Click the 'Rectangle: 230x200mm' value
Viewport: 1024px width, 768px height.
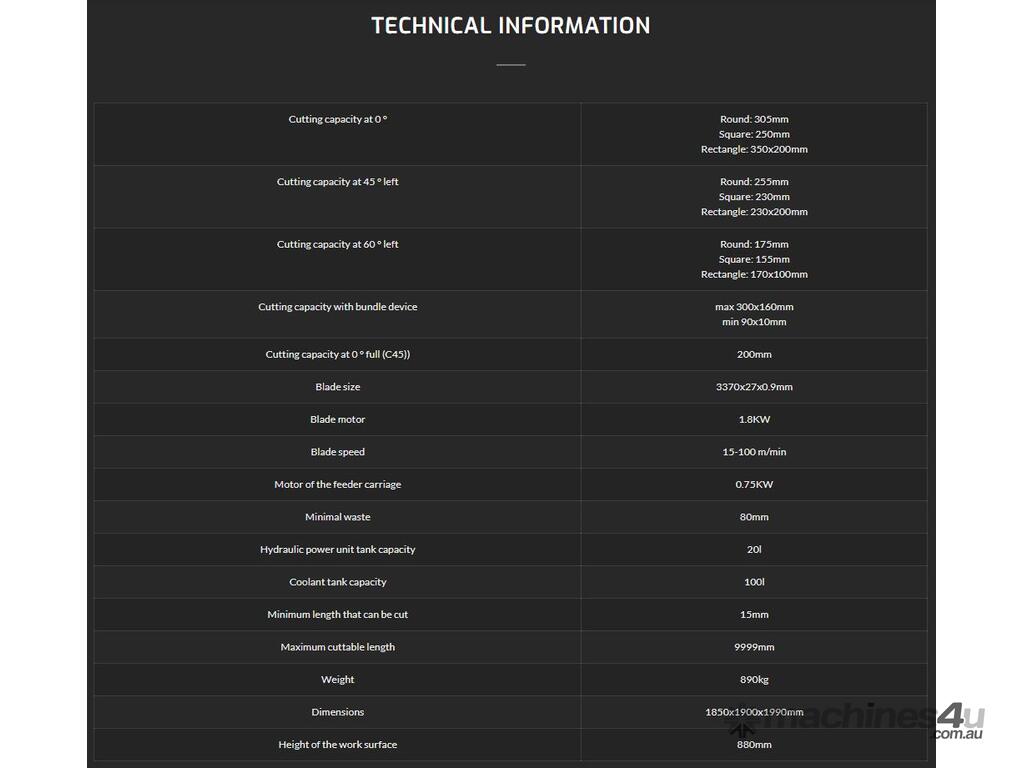click(x=754, y=212)
